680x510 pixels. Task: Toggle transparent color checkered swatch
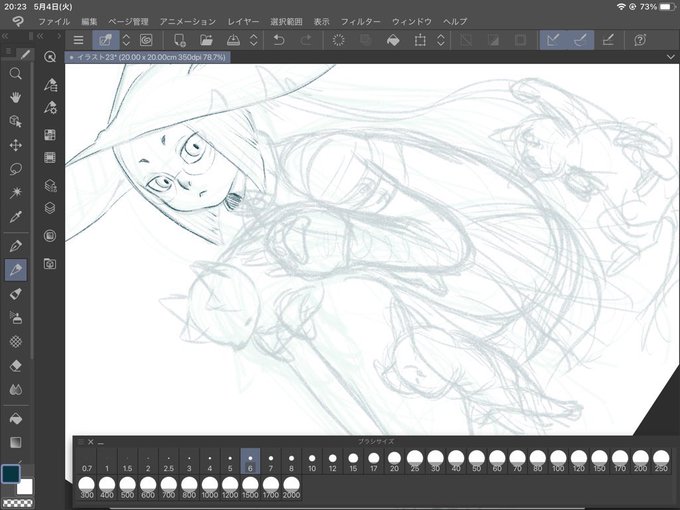17,503
